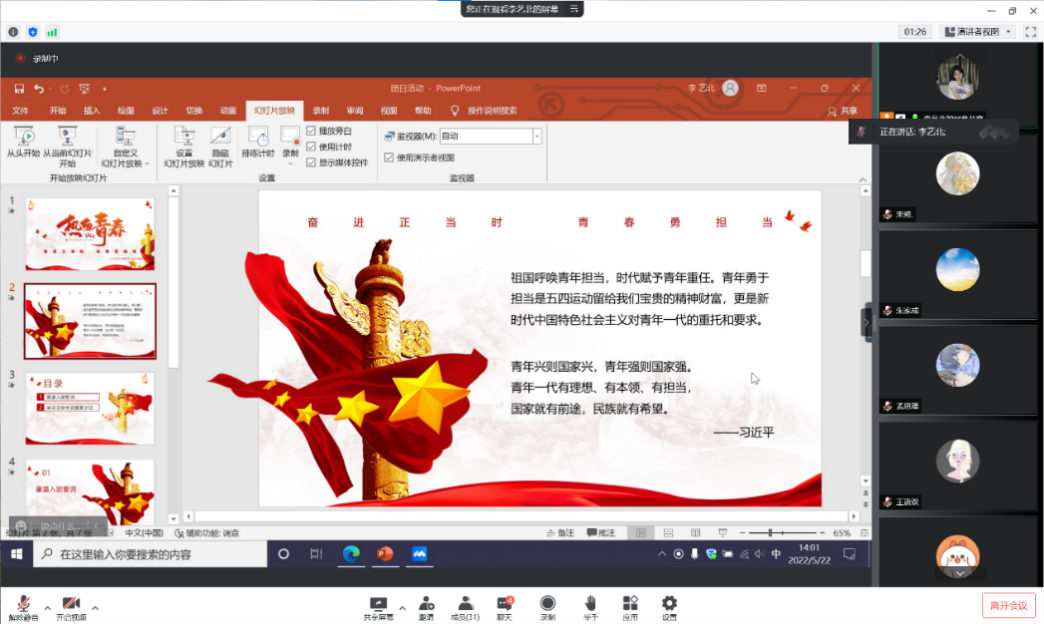
Task: Click the 从头开始 slideshow icon
Action: click(24, 137)
